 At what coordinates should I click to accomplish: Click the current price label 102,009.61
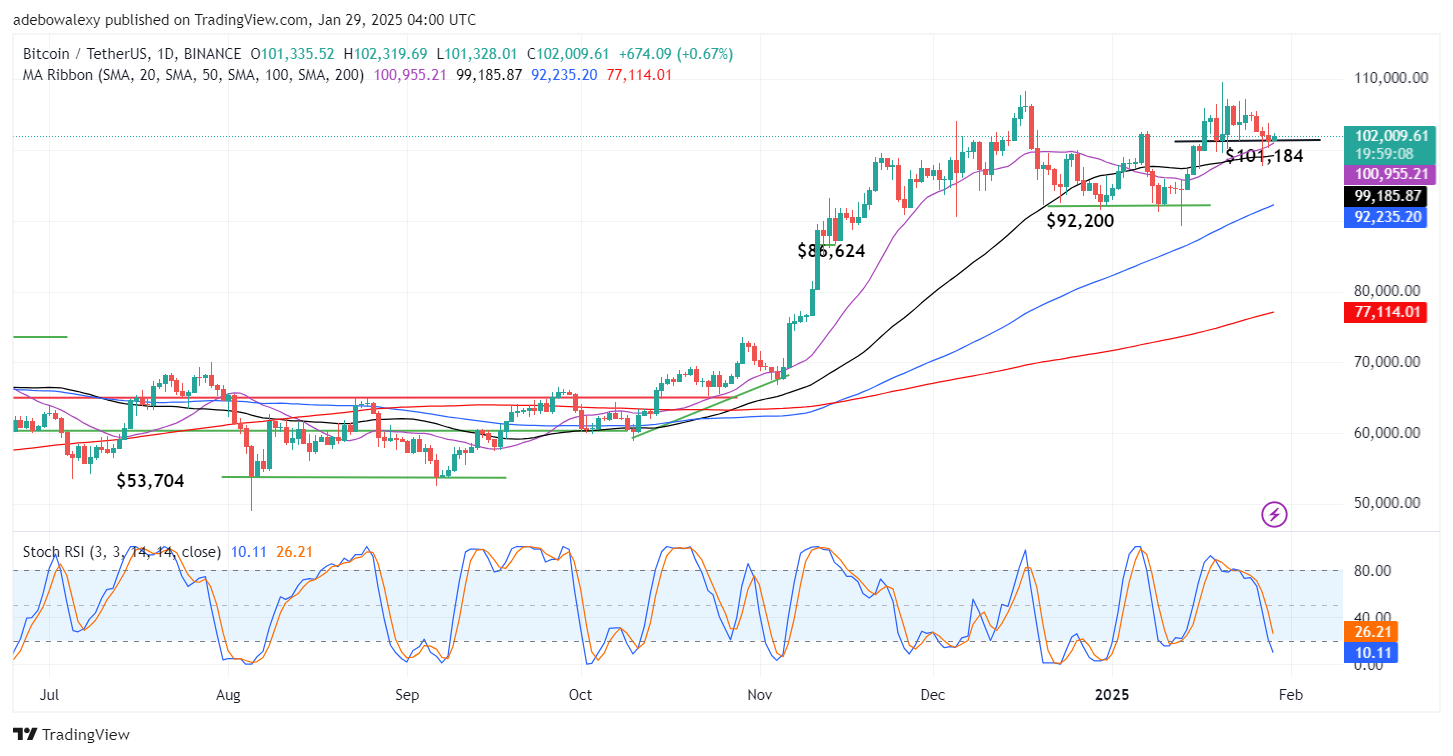point(1388,135)
